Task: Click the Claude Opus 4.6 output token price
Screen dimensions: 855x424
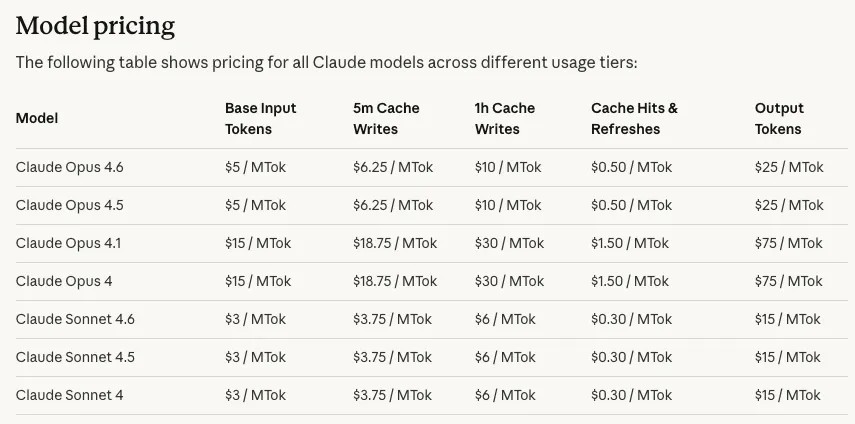Action: [789, 167]
